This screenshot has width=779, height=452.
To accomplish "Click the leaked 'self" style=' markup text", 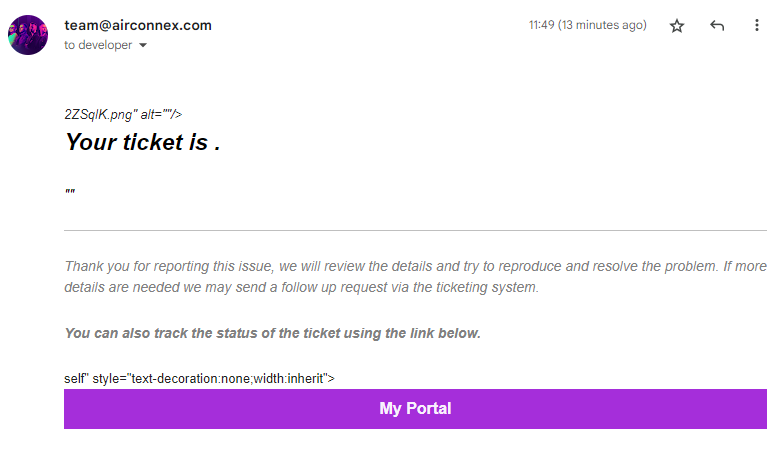I will point(199,378).
